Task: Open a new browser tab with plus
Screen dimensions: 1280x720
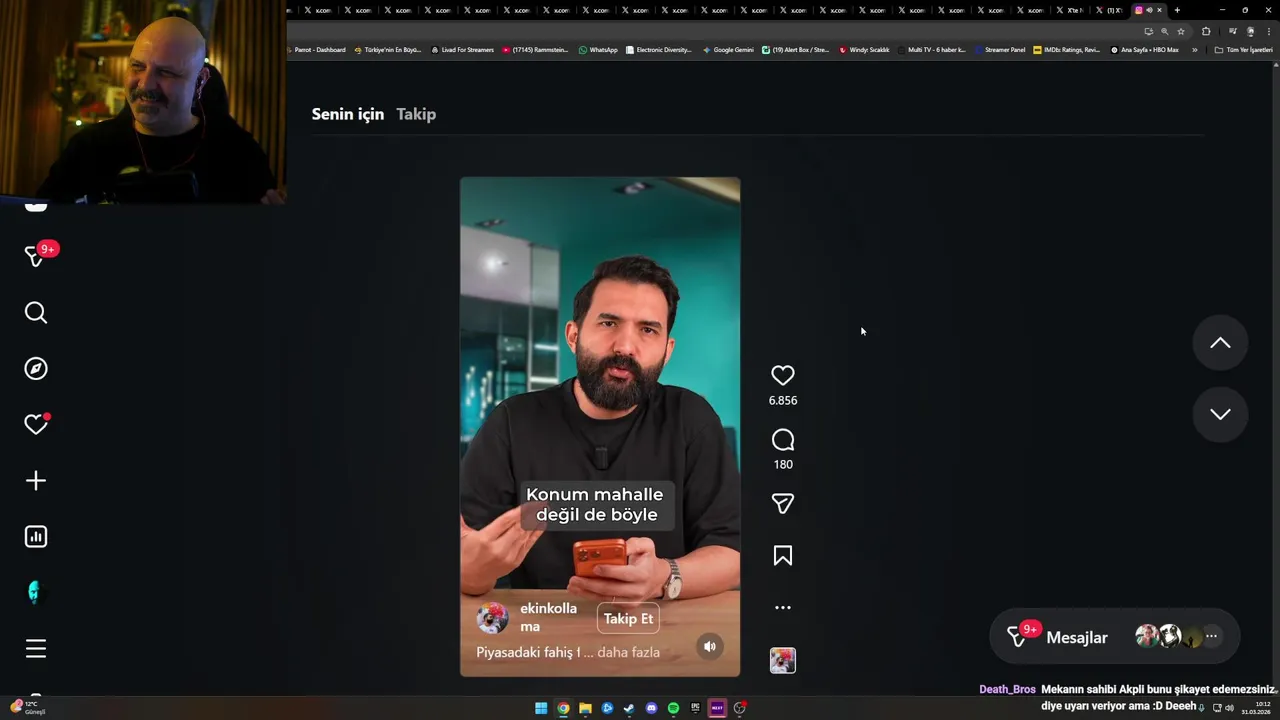Action: click(1177, 10)
